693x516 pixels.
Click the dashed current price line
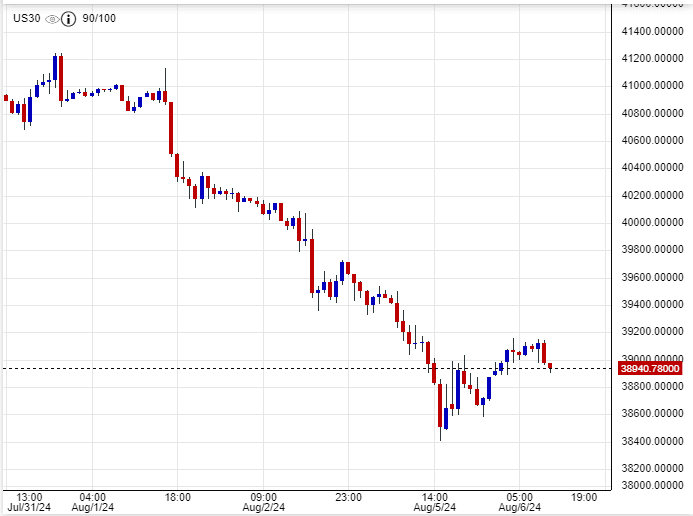(300, 368)
